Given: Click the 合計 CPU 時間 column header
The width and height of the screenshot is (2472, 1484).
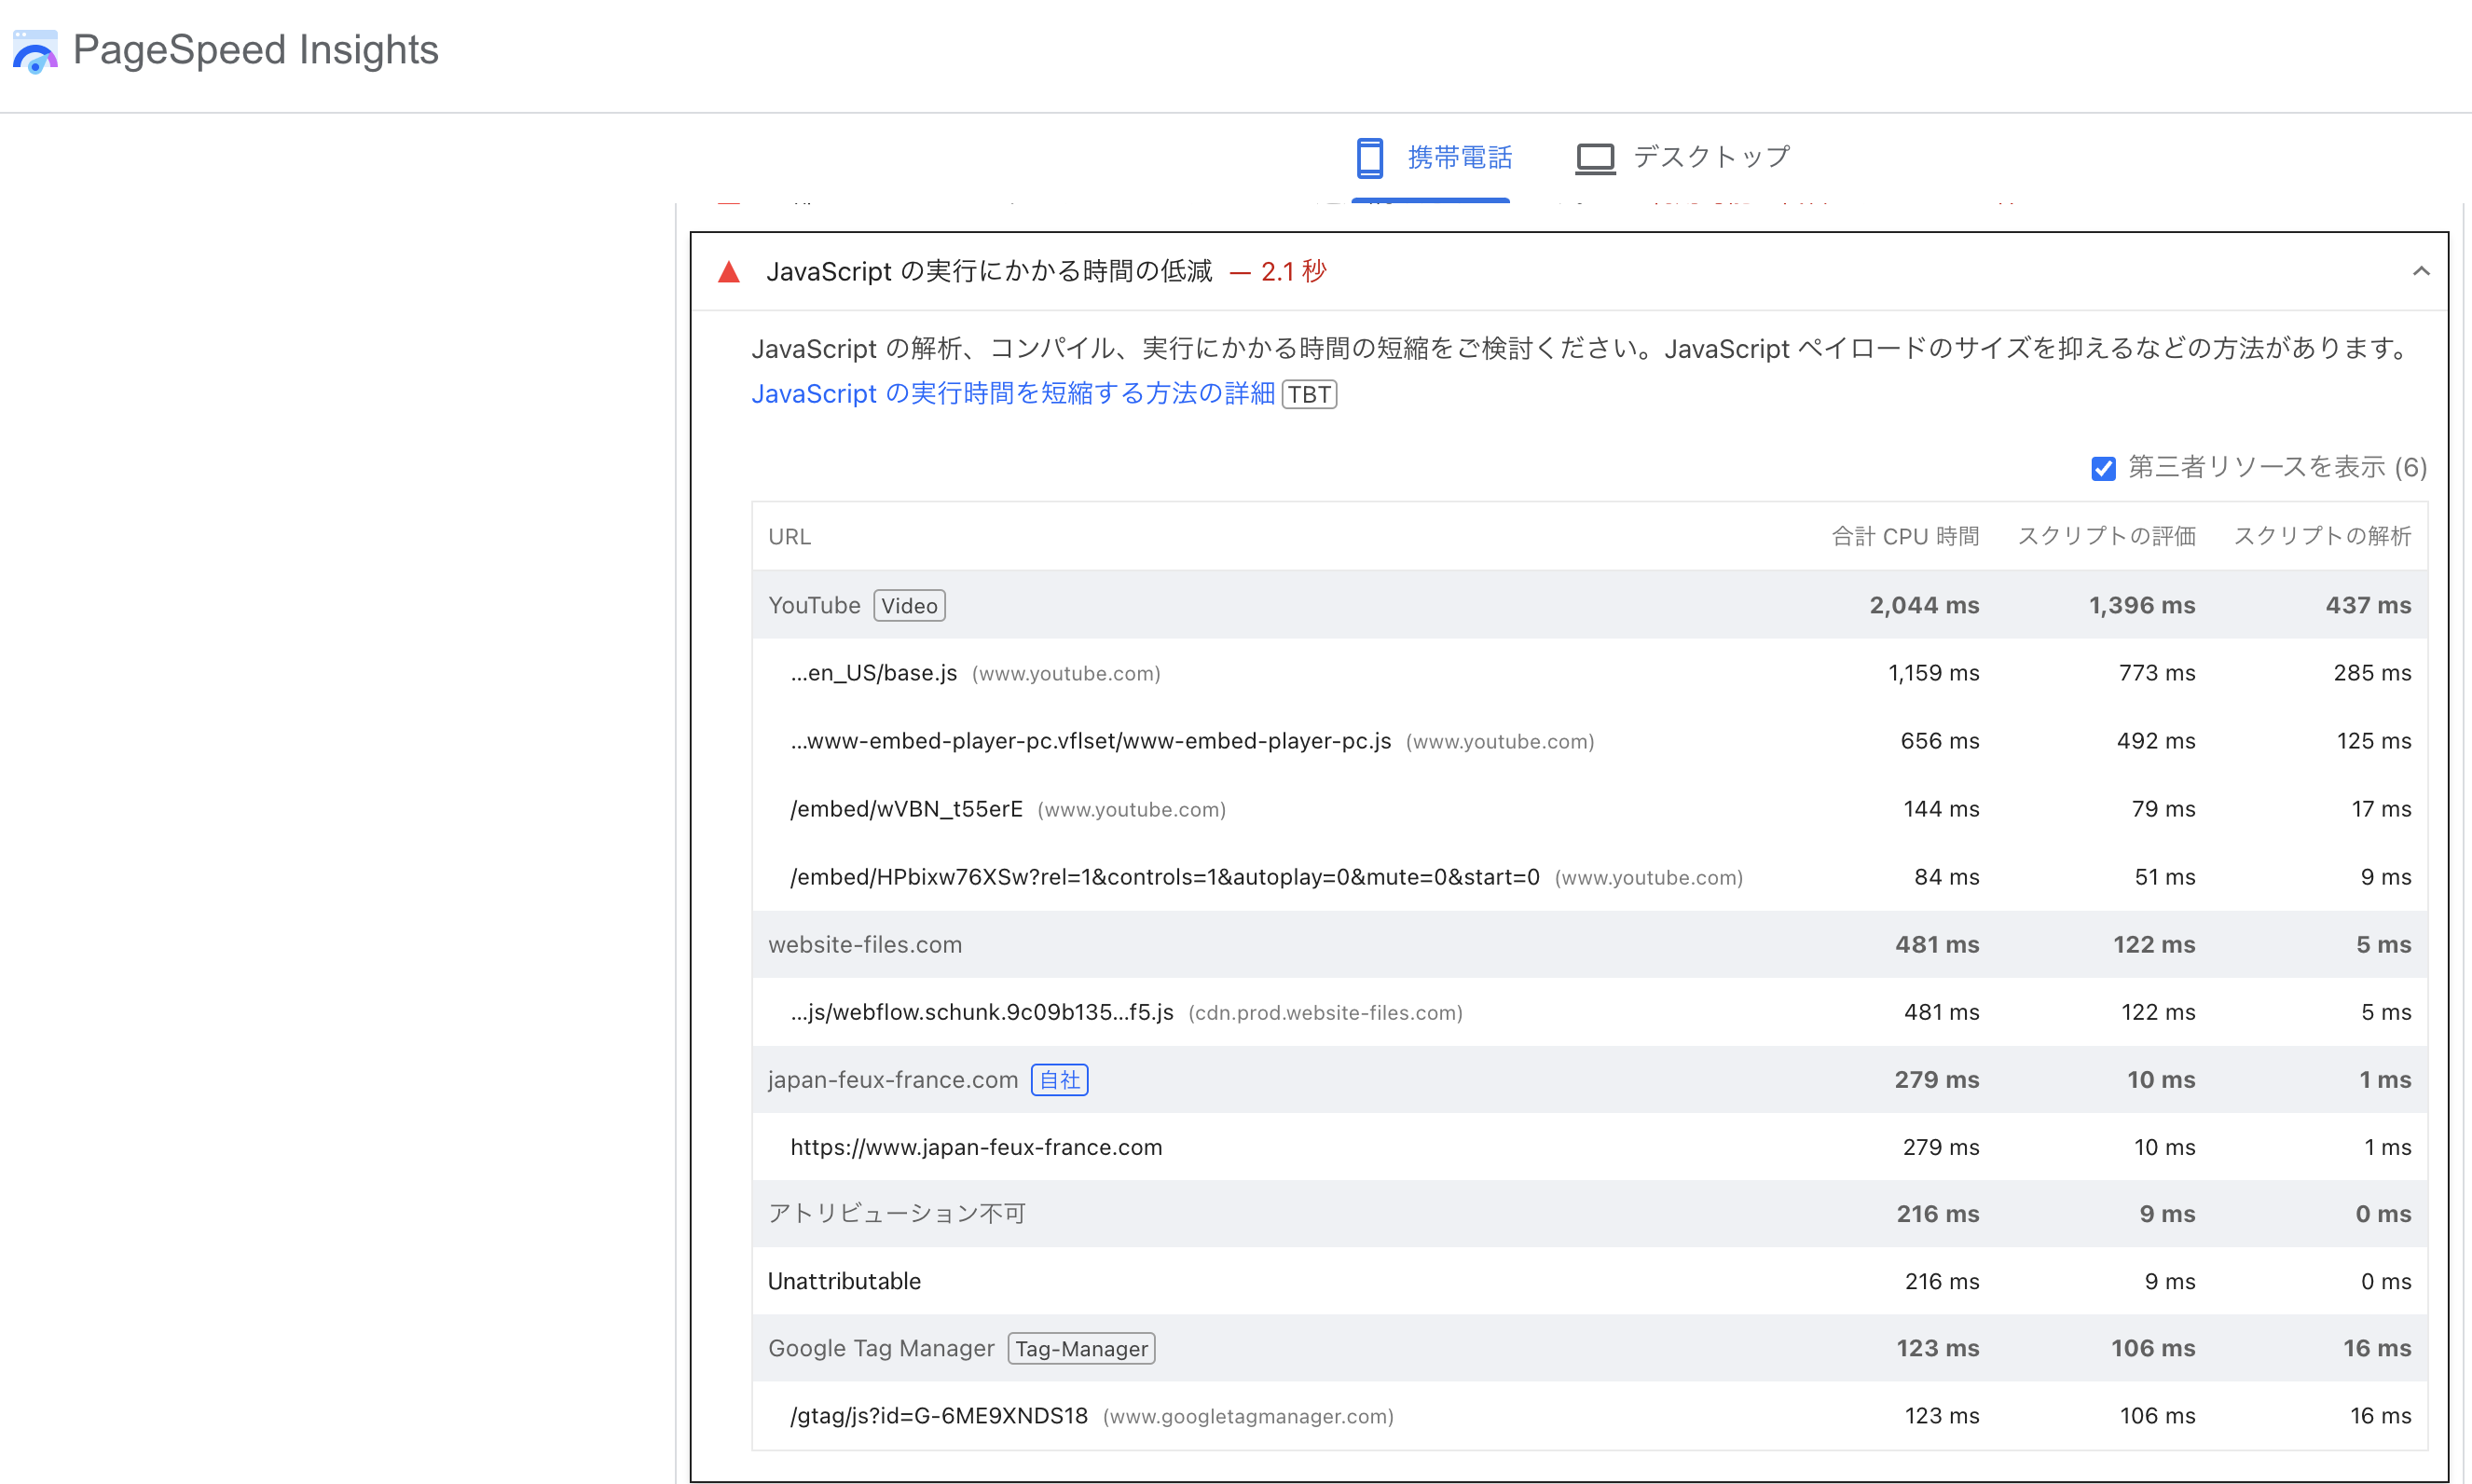Looking at the screenshot, I should [x=1905, y=537].
